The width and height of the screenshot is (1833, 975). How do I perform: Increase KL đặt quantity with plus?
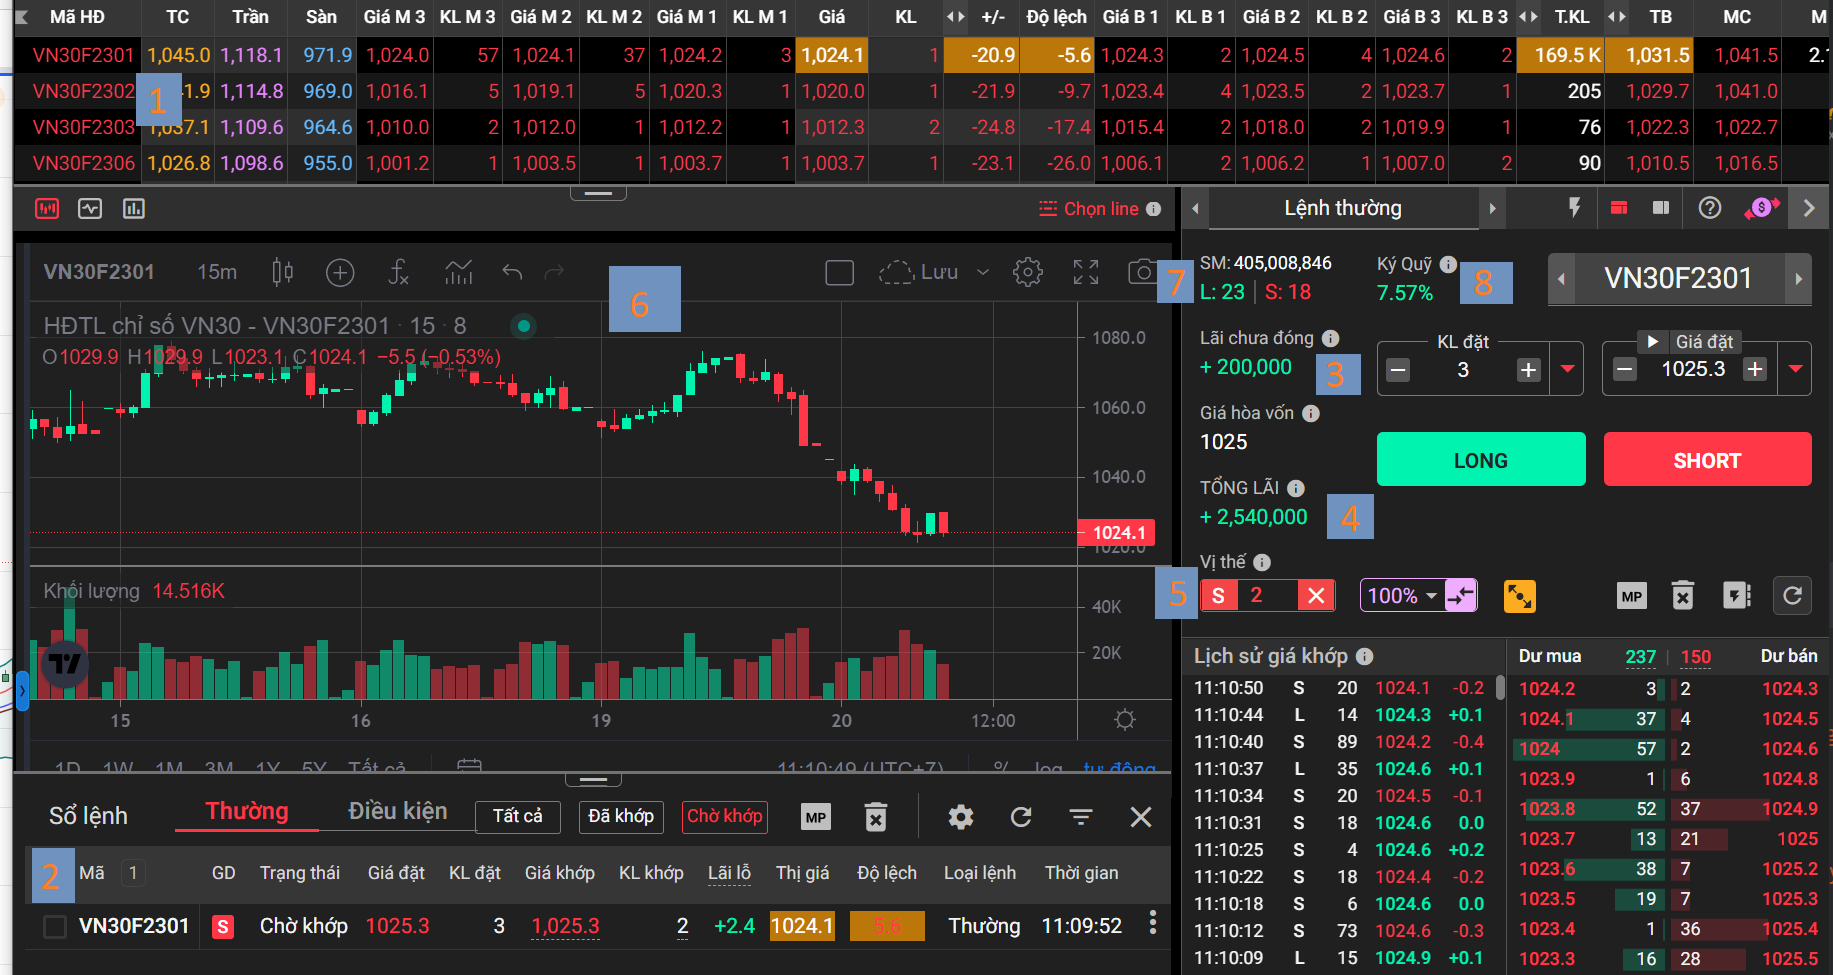1528,370
